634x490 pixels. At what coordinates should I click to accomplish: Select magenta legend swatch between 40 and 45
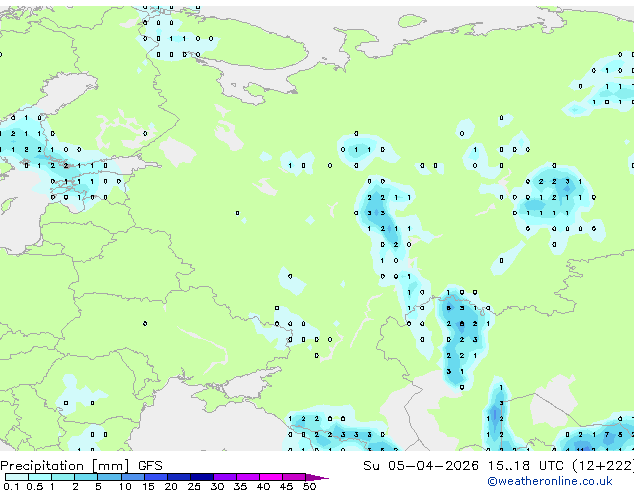coord(271,477)
